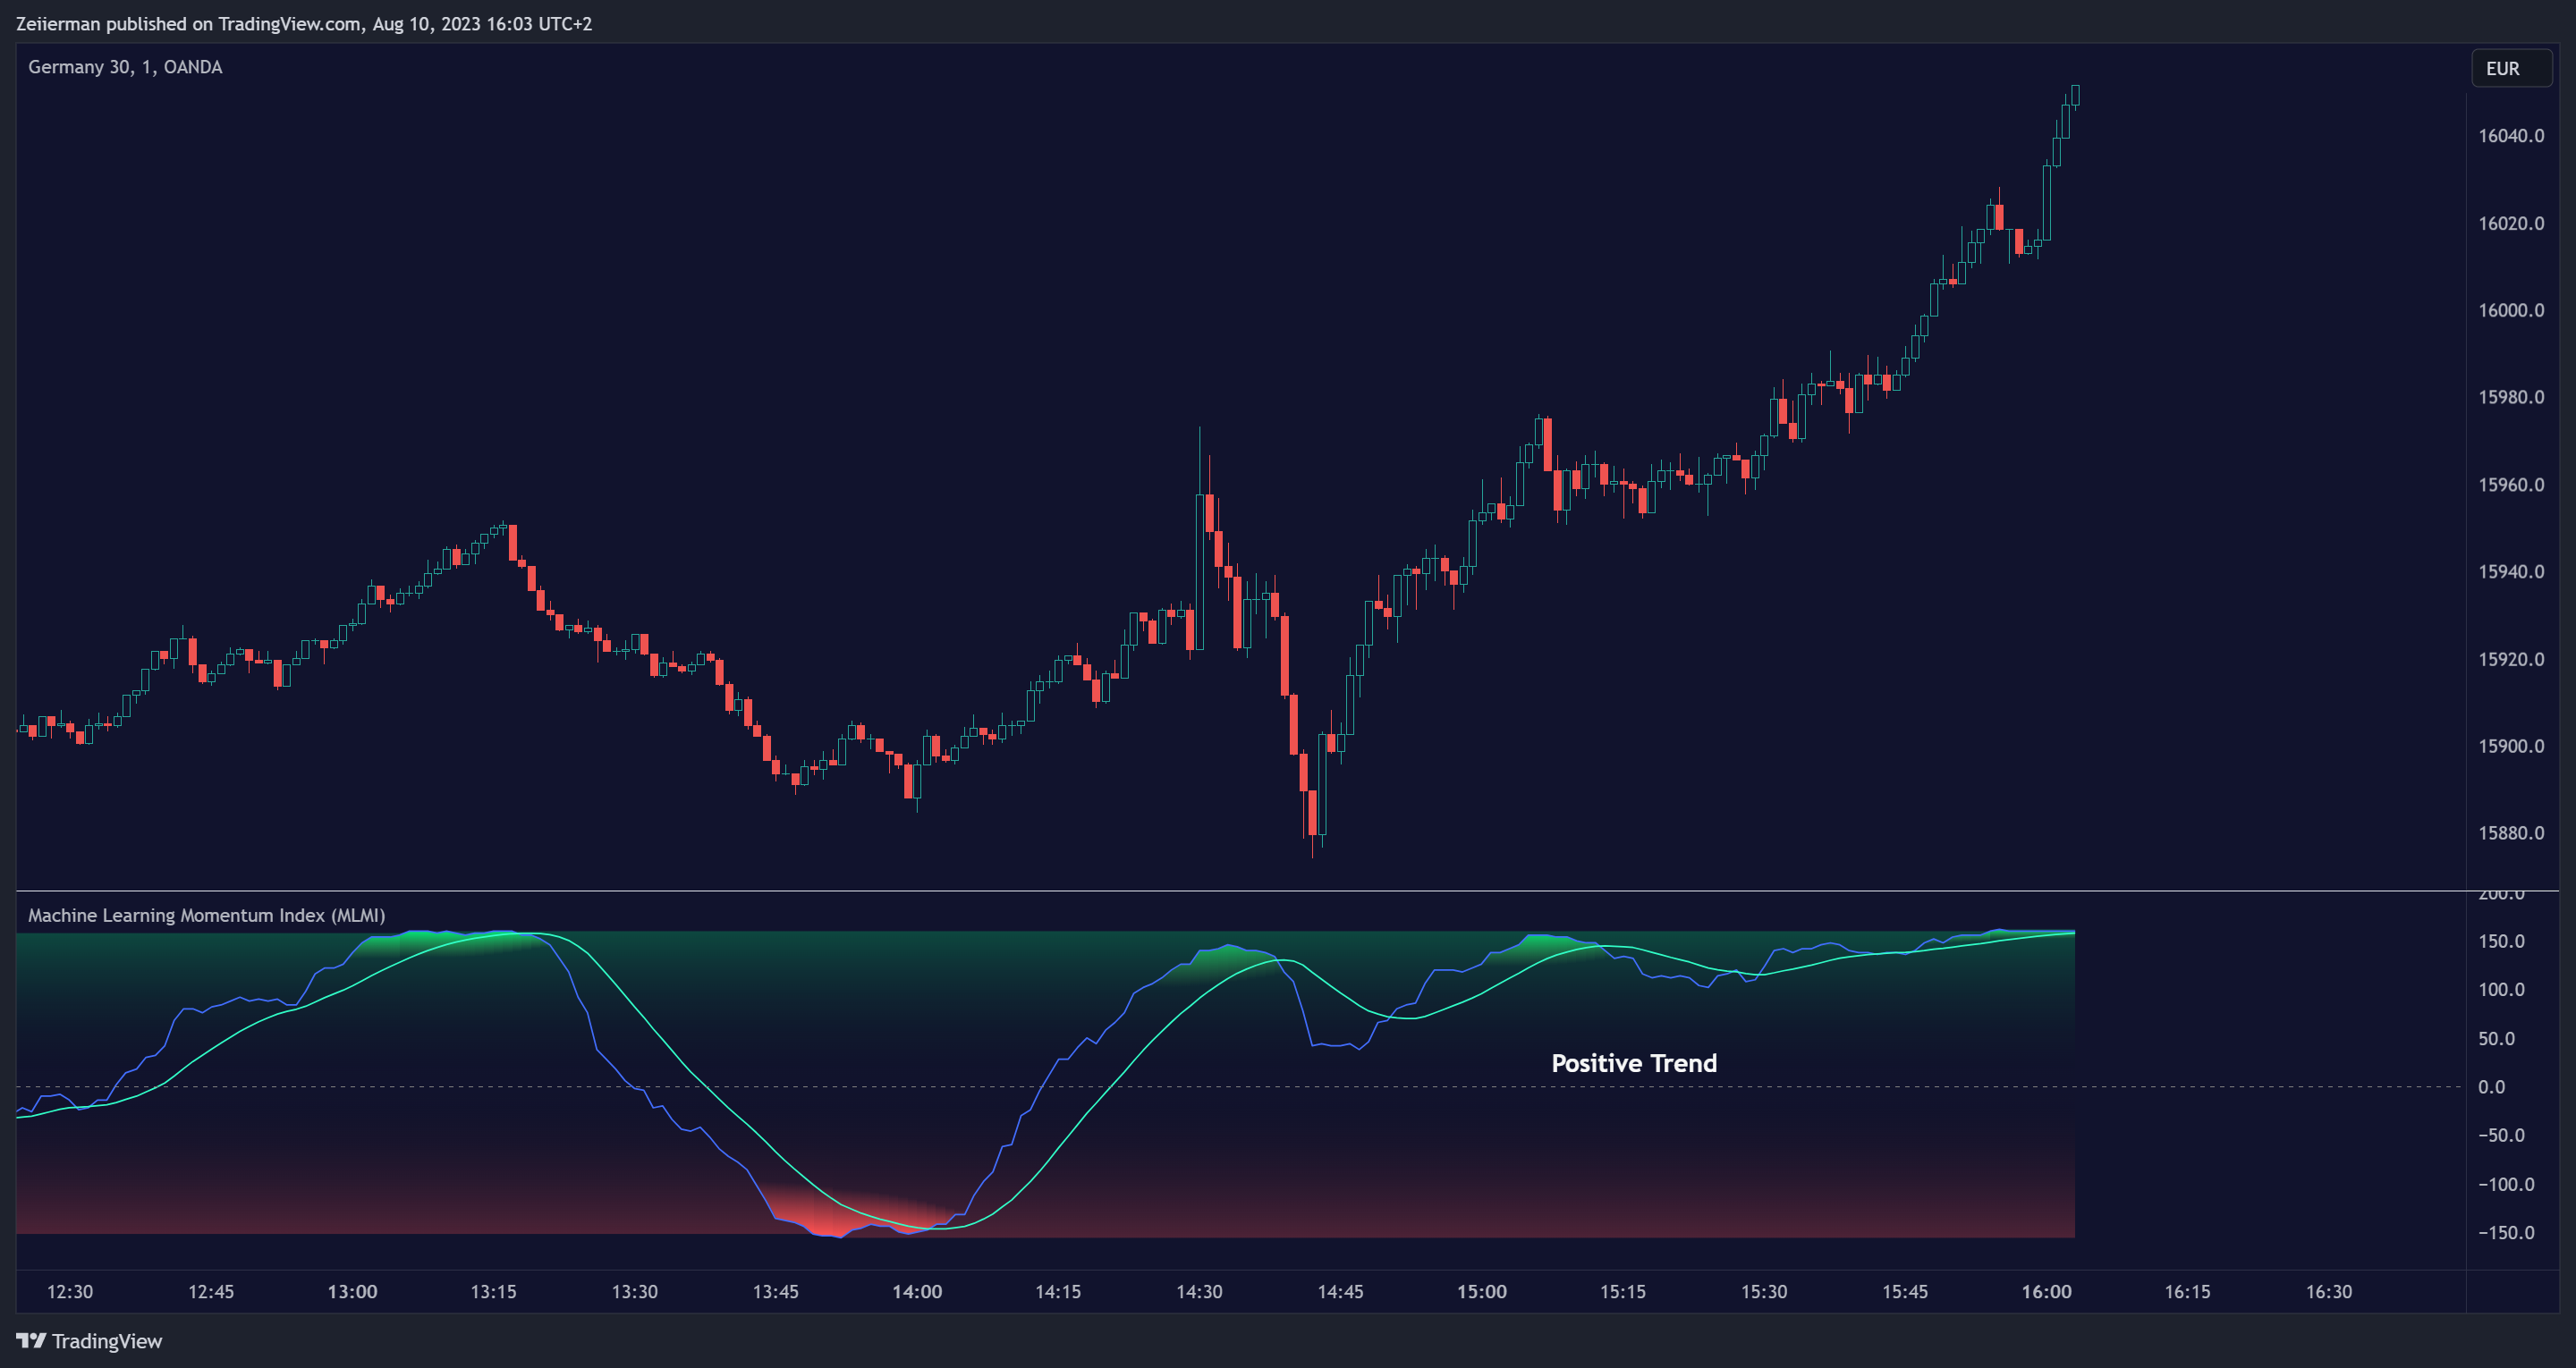Click the 15920.0 price axis label

[2511, 659]
